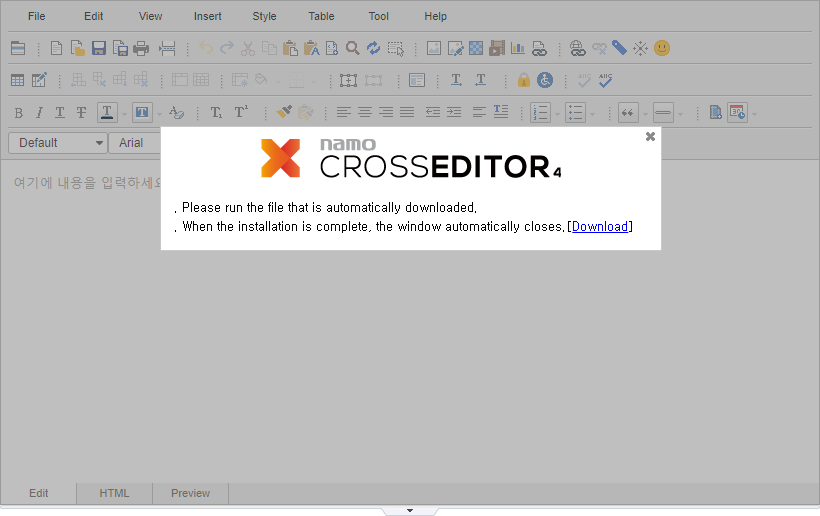Align text left
820x516 pixels.
coord(344,112)
